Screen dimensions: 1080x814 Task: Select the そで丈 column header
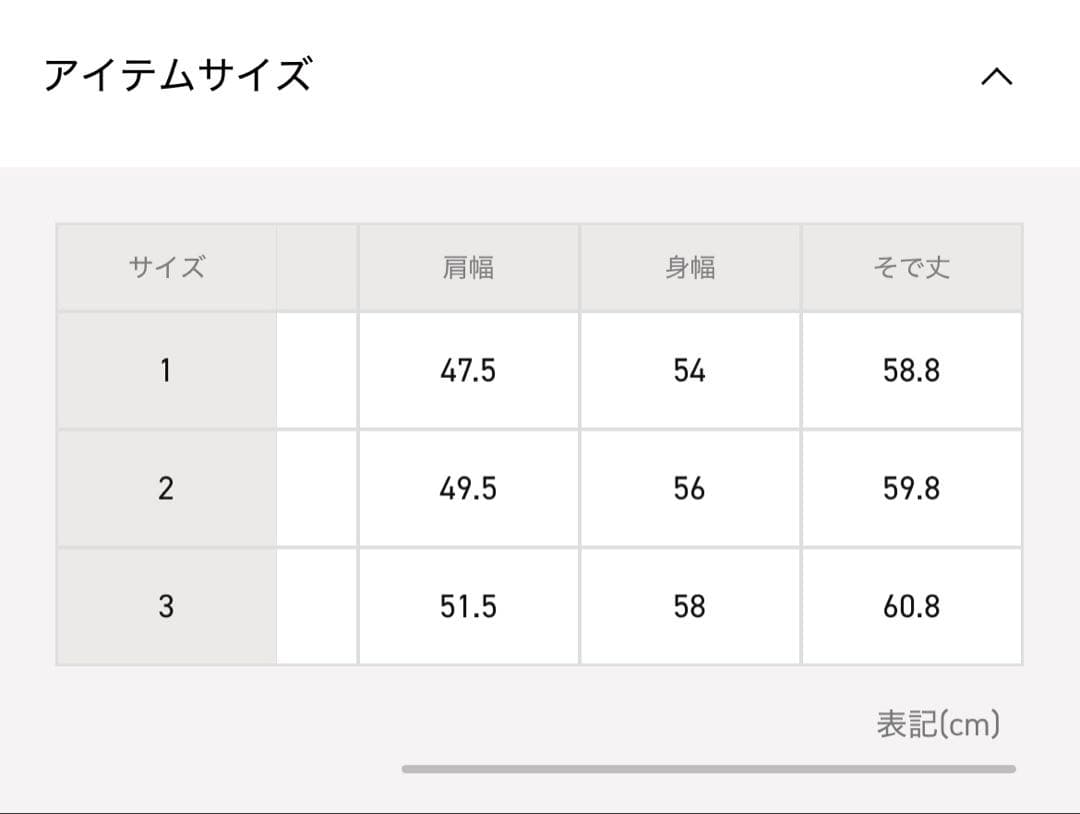click(911, 268)
